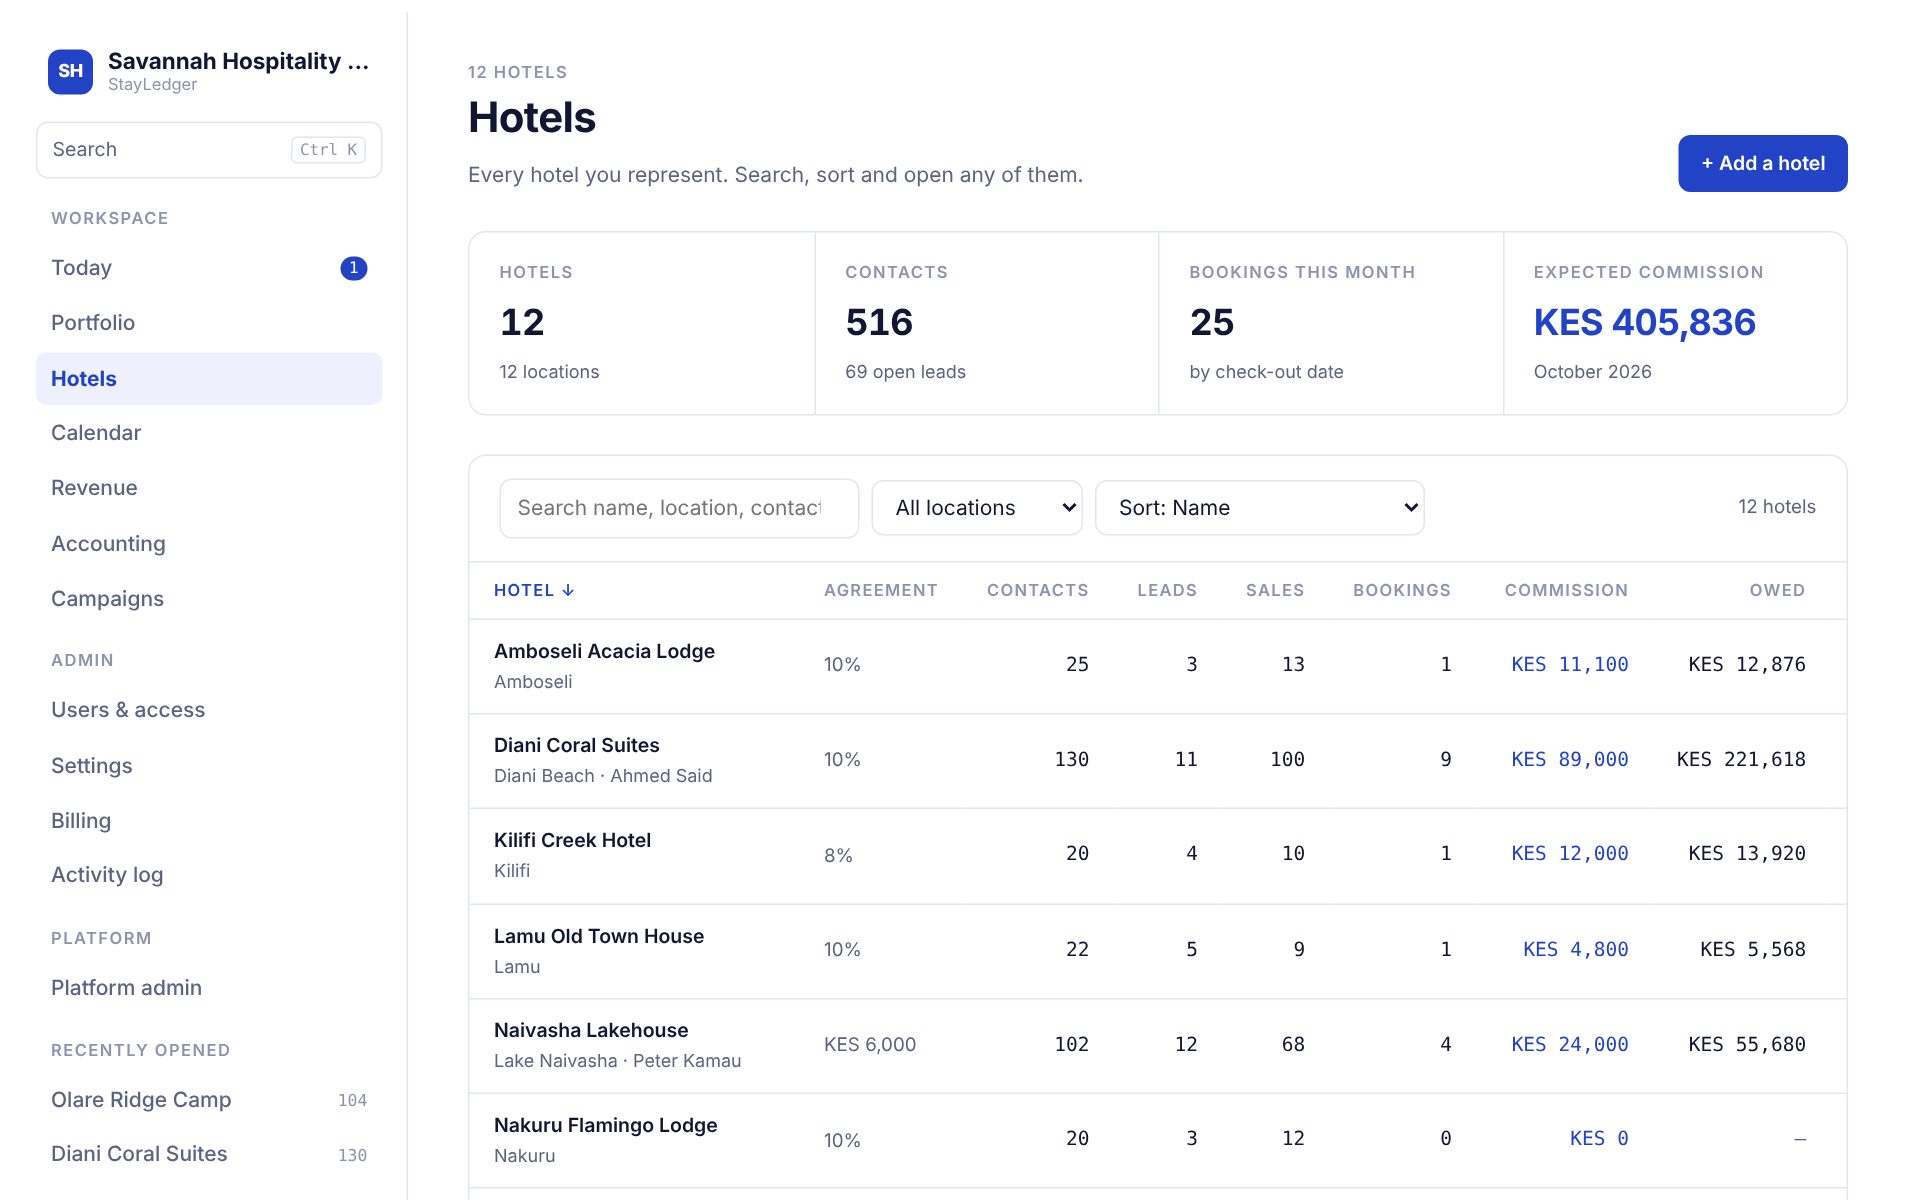Open recently opened Olare Ridge Camp
Screen dimensions: 1920x1200
tap(209, 1100)
